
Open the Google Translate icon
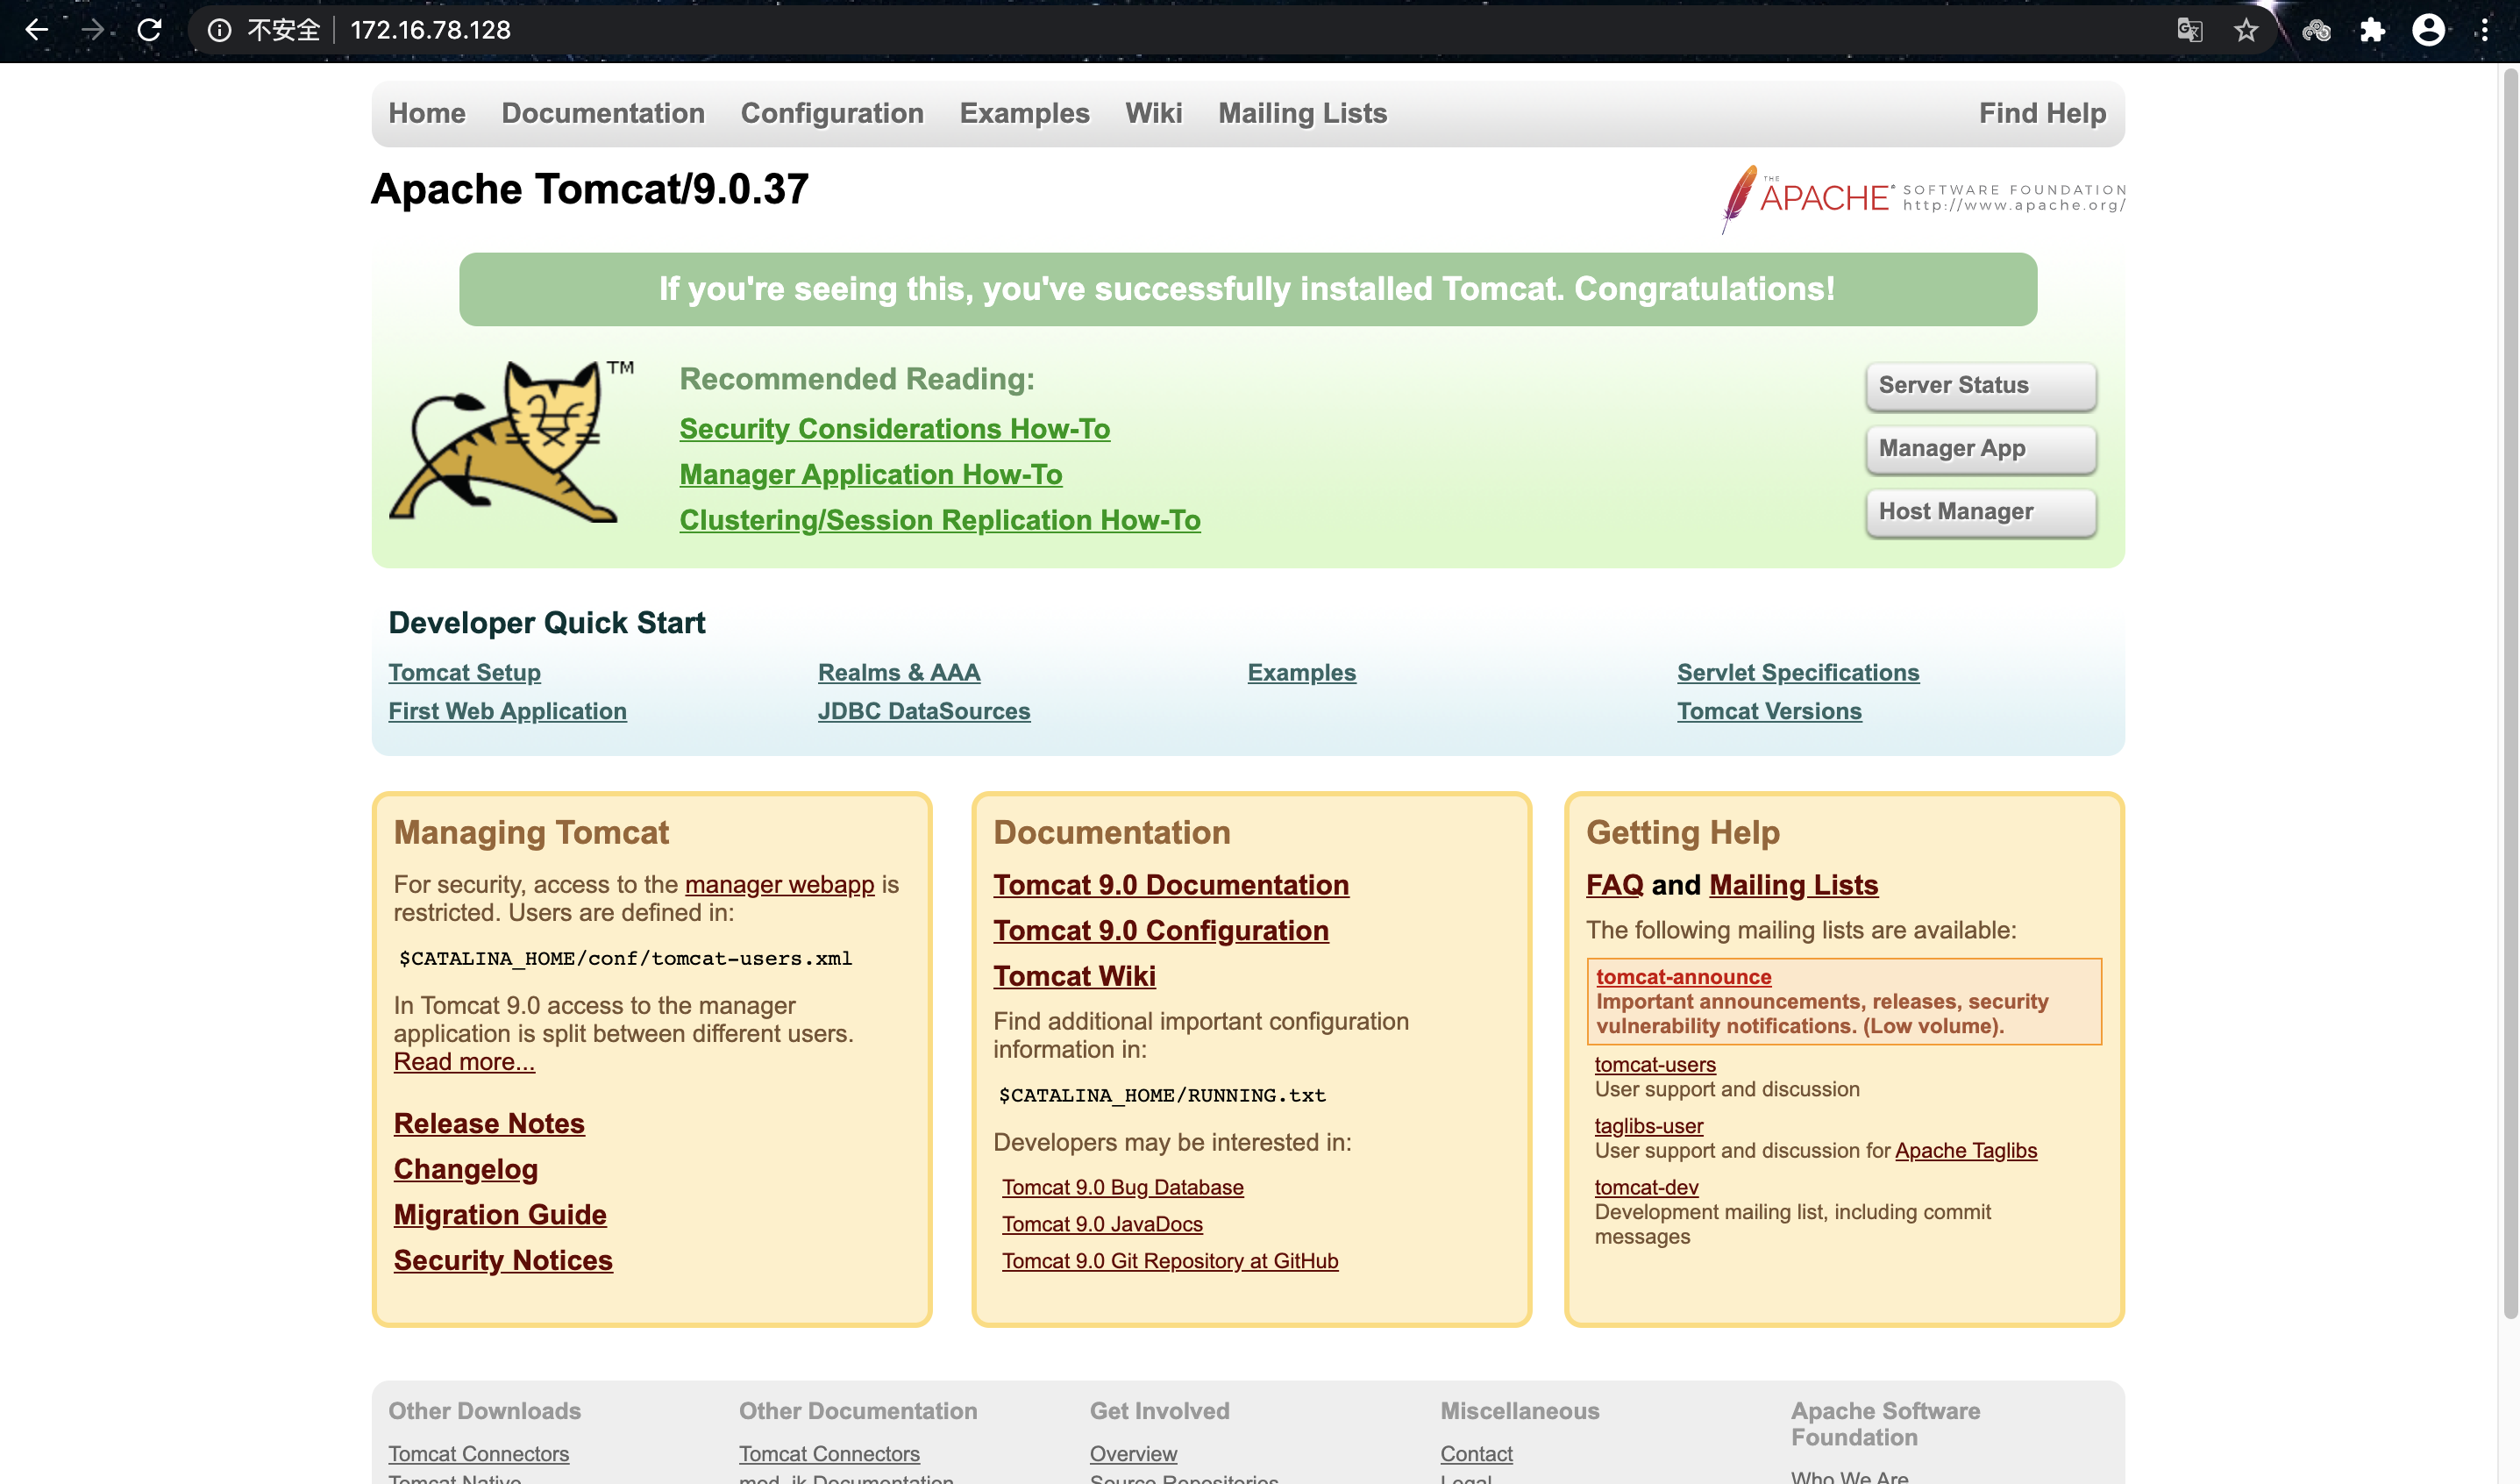[2189, 30]
